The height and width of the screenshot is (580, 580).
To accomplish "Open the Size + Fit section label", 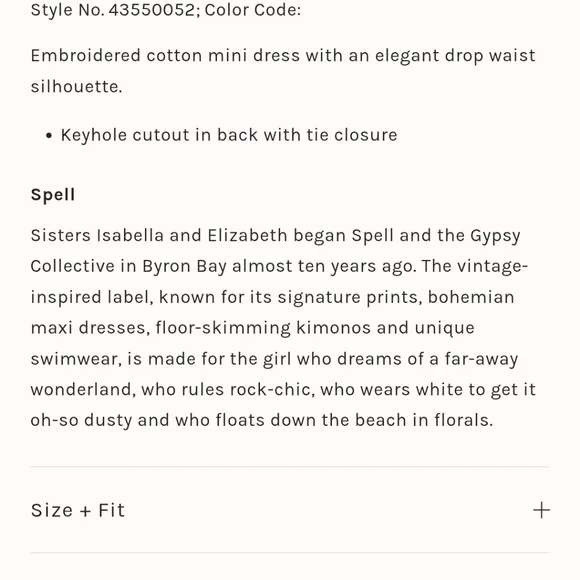I will point(78,510).
